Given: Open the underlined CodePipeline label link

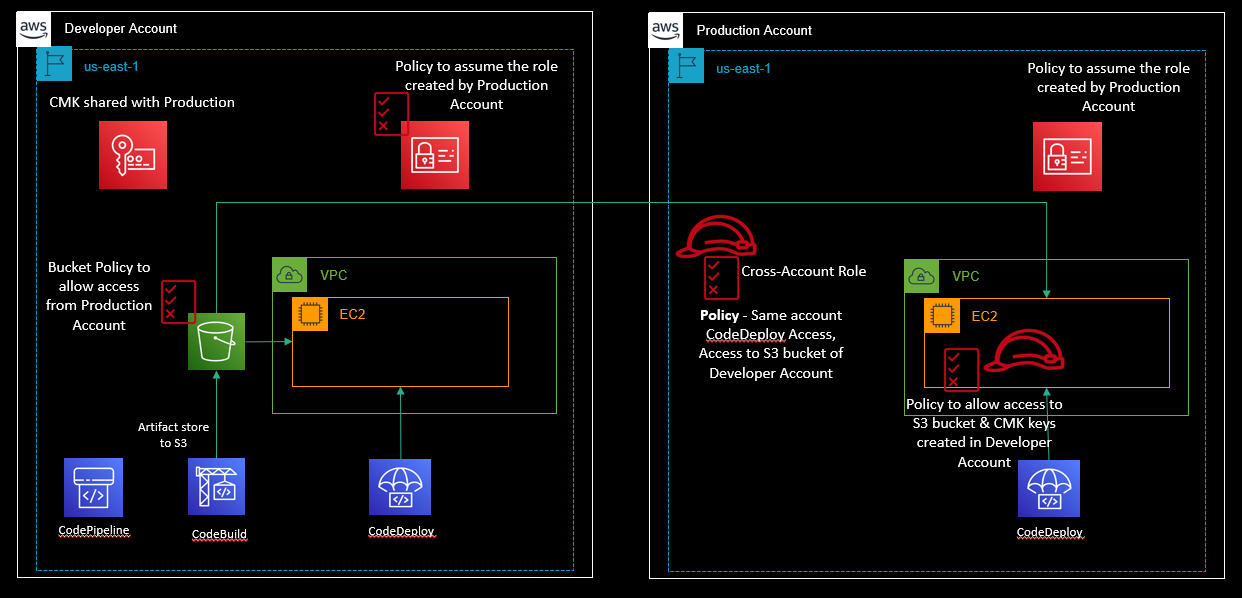Looking at the screenshot, I should (x=93, y=530).
